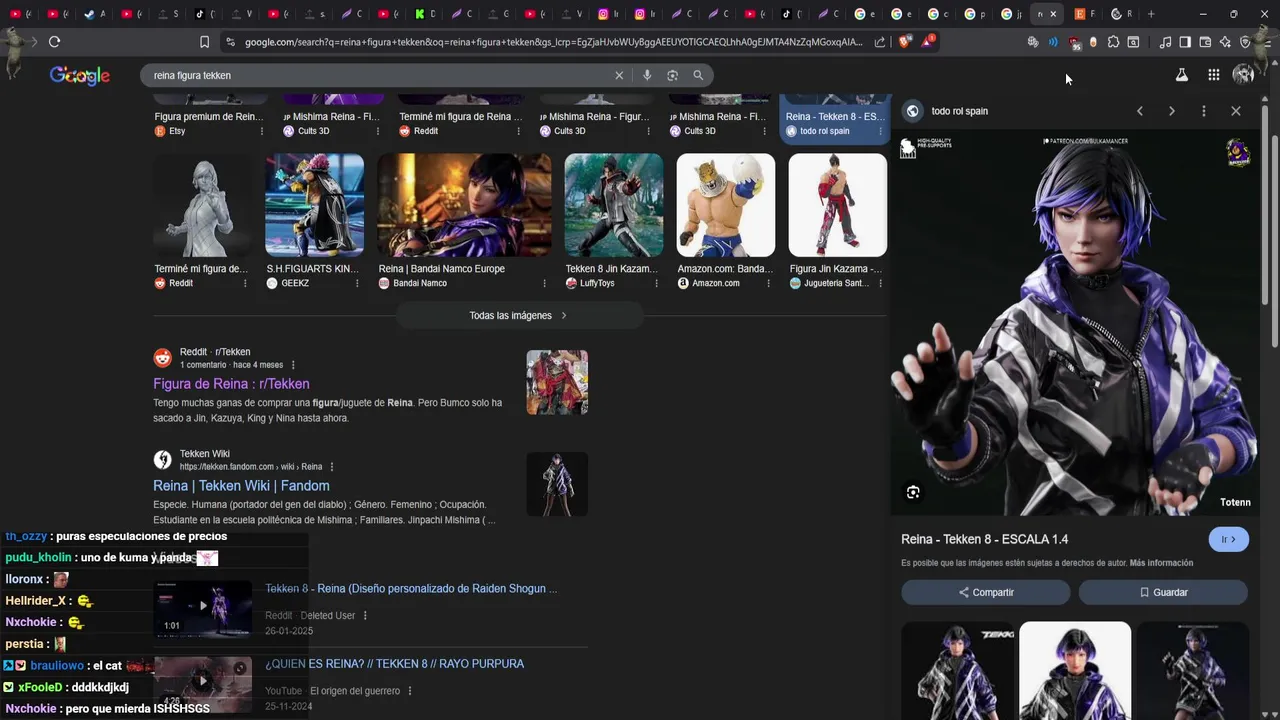Expand 'Todas las imágenes' button
The image size is (1280, 720).
click(519, 315)
